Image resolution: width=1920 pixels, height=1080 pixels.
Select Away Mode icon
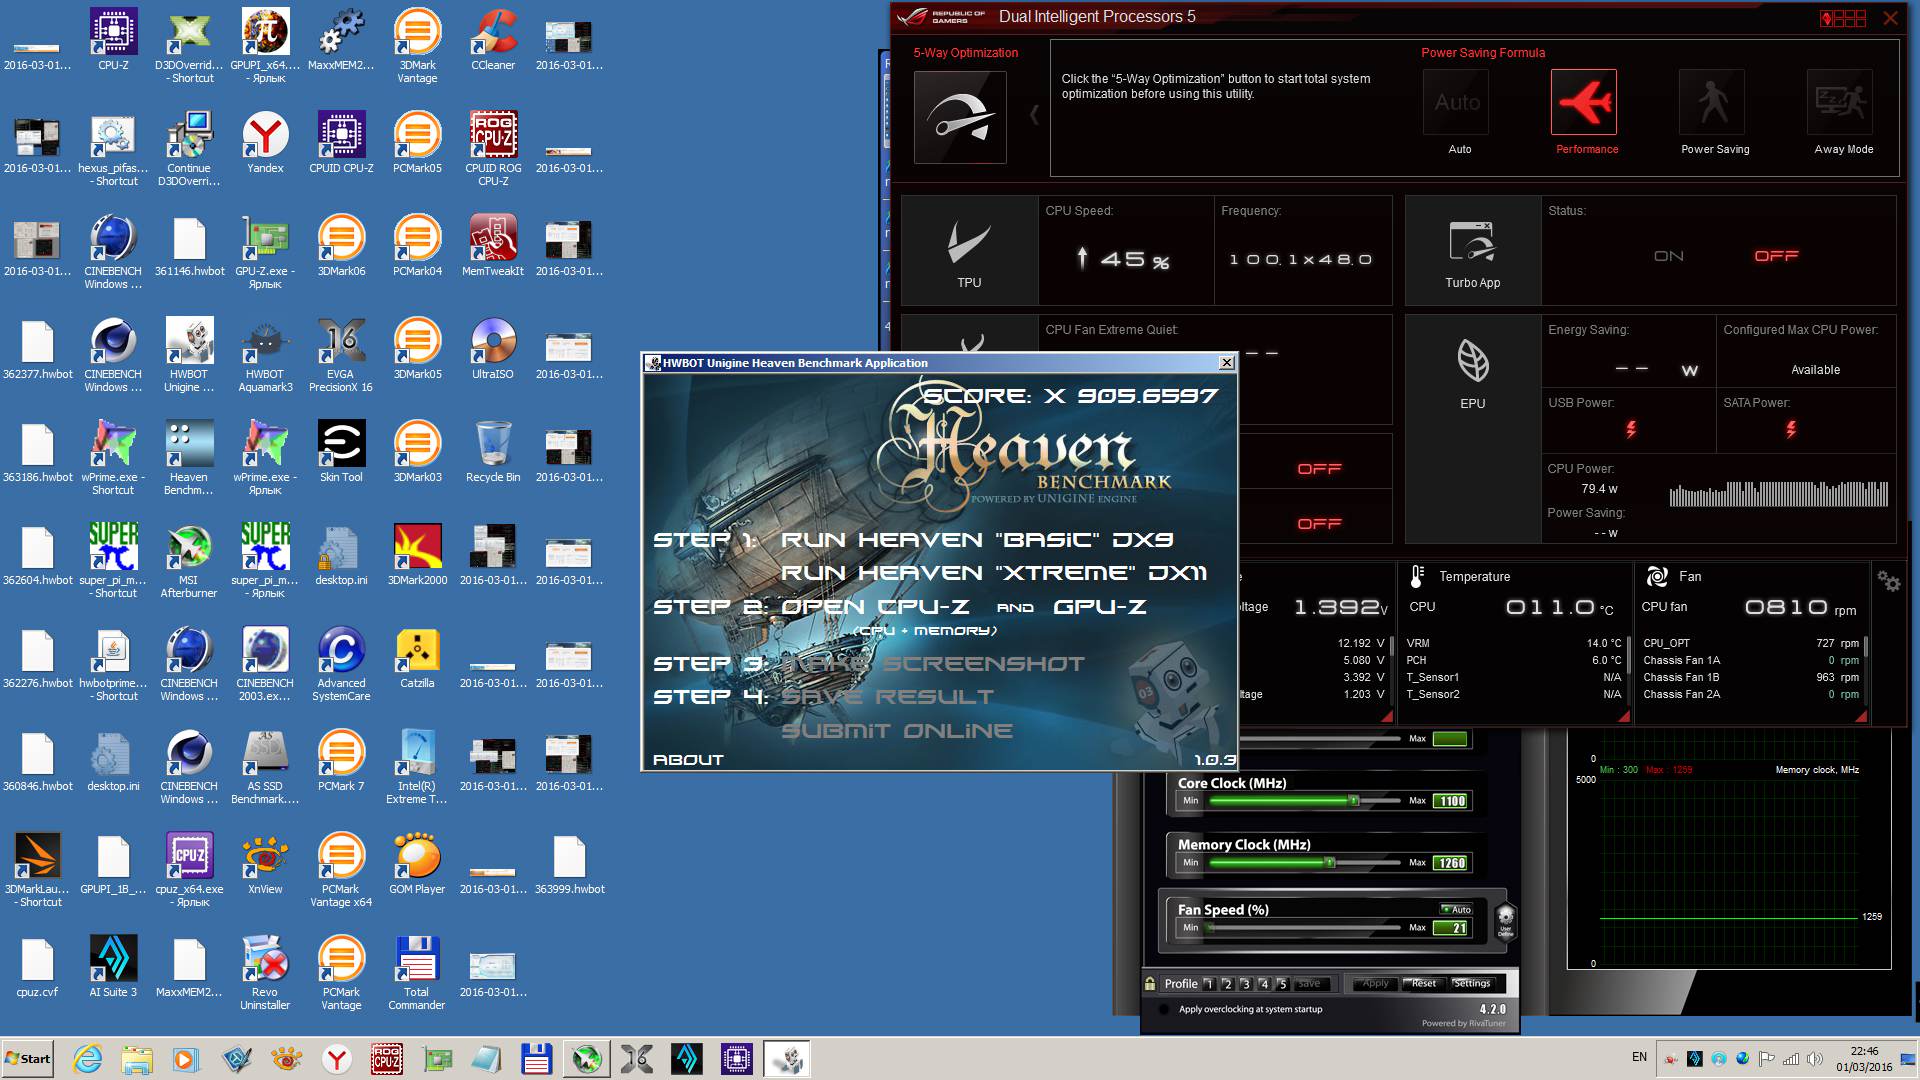coord(1840,102)
